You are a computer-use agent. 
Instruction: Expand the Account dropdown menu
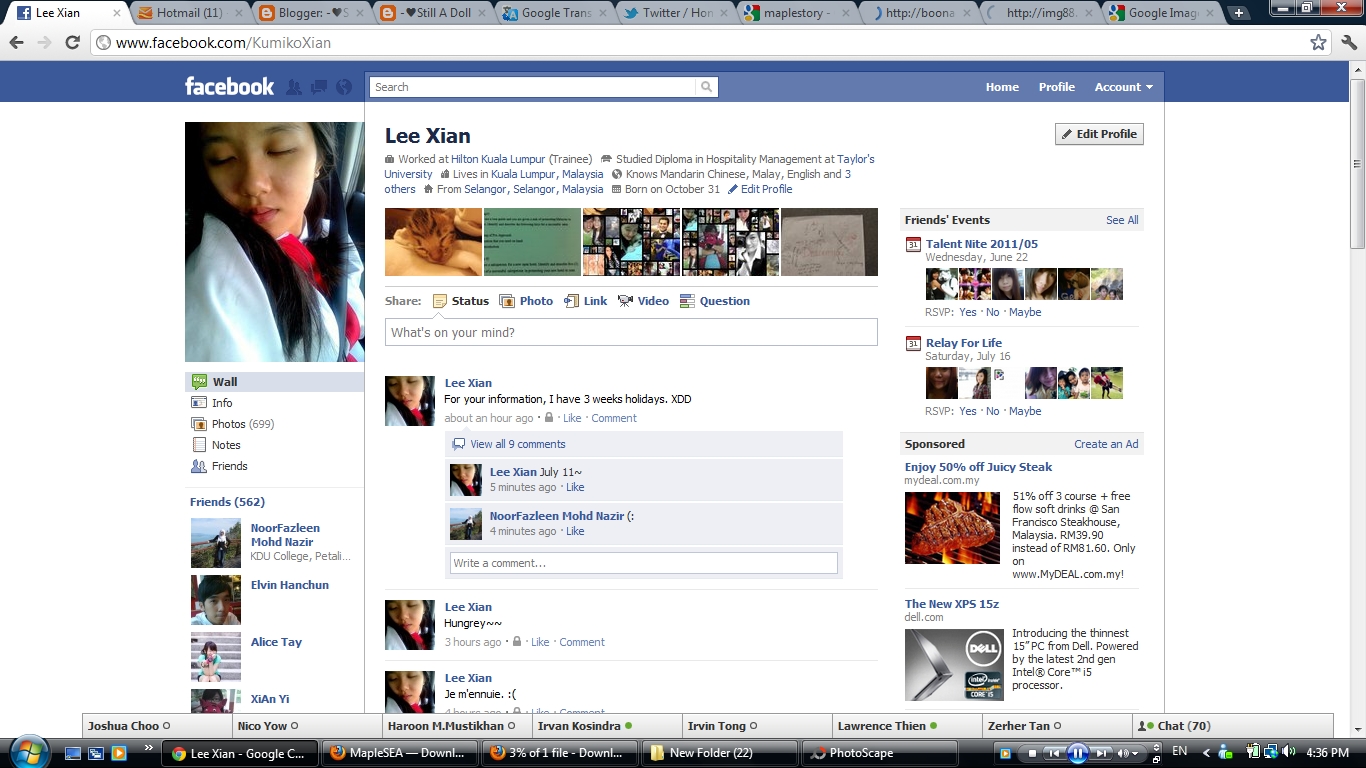1123,87
